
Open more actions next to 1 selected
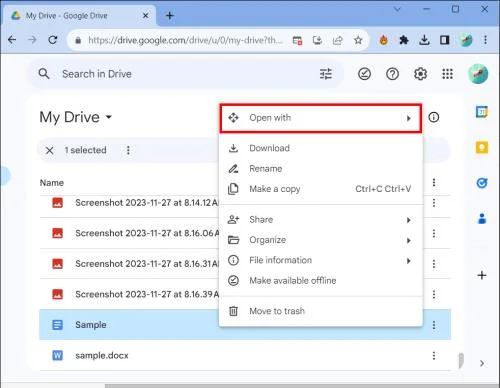128,150
